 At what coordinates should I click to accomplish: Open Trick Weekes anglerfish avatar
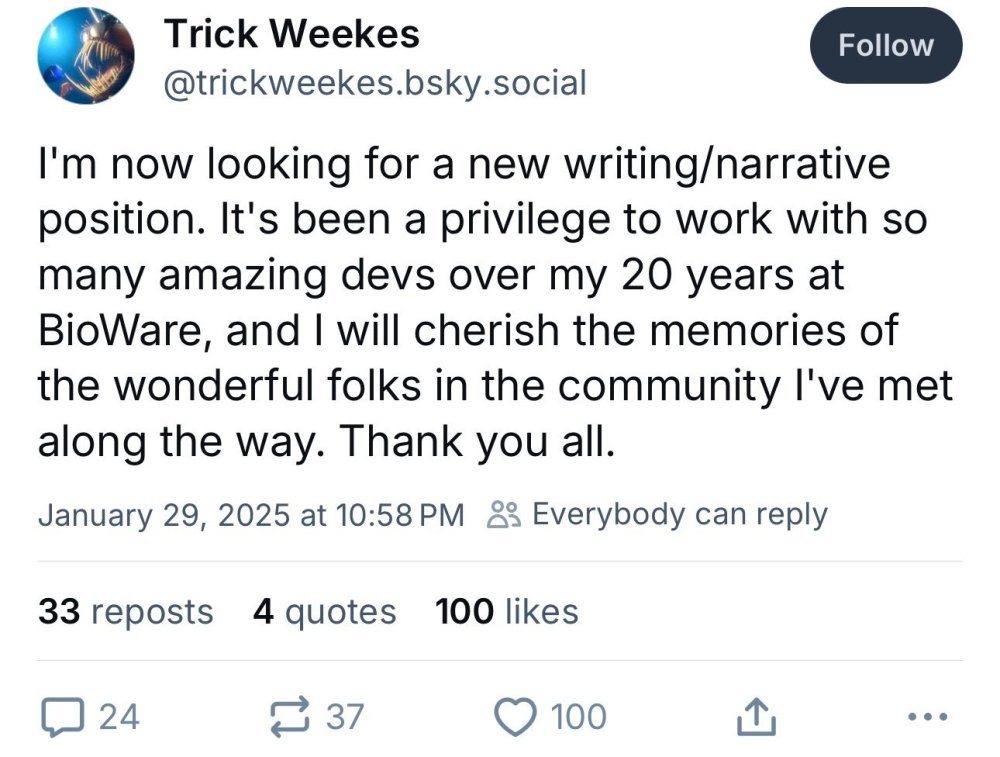coord(86,56)
